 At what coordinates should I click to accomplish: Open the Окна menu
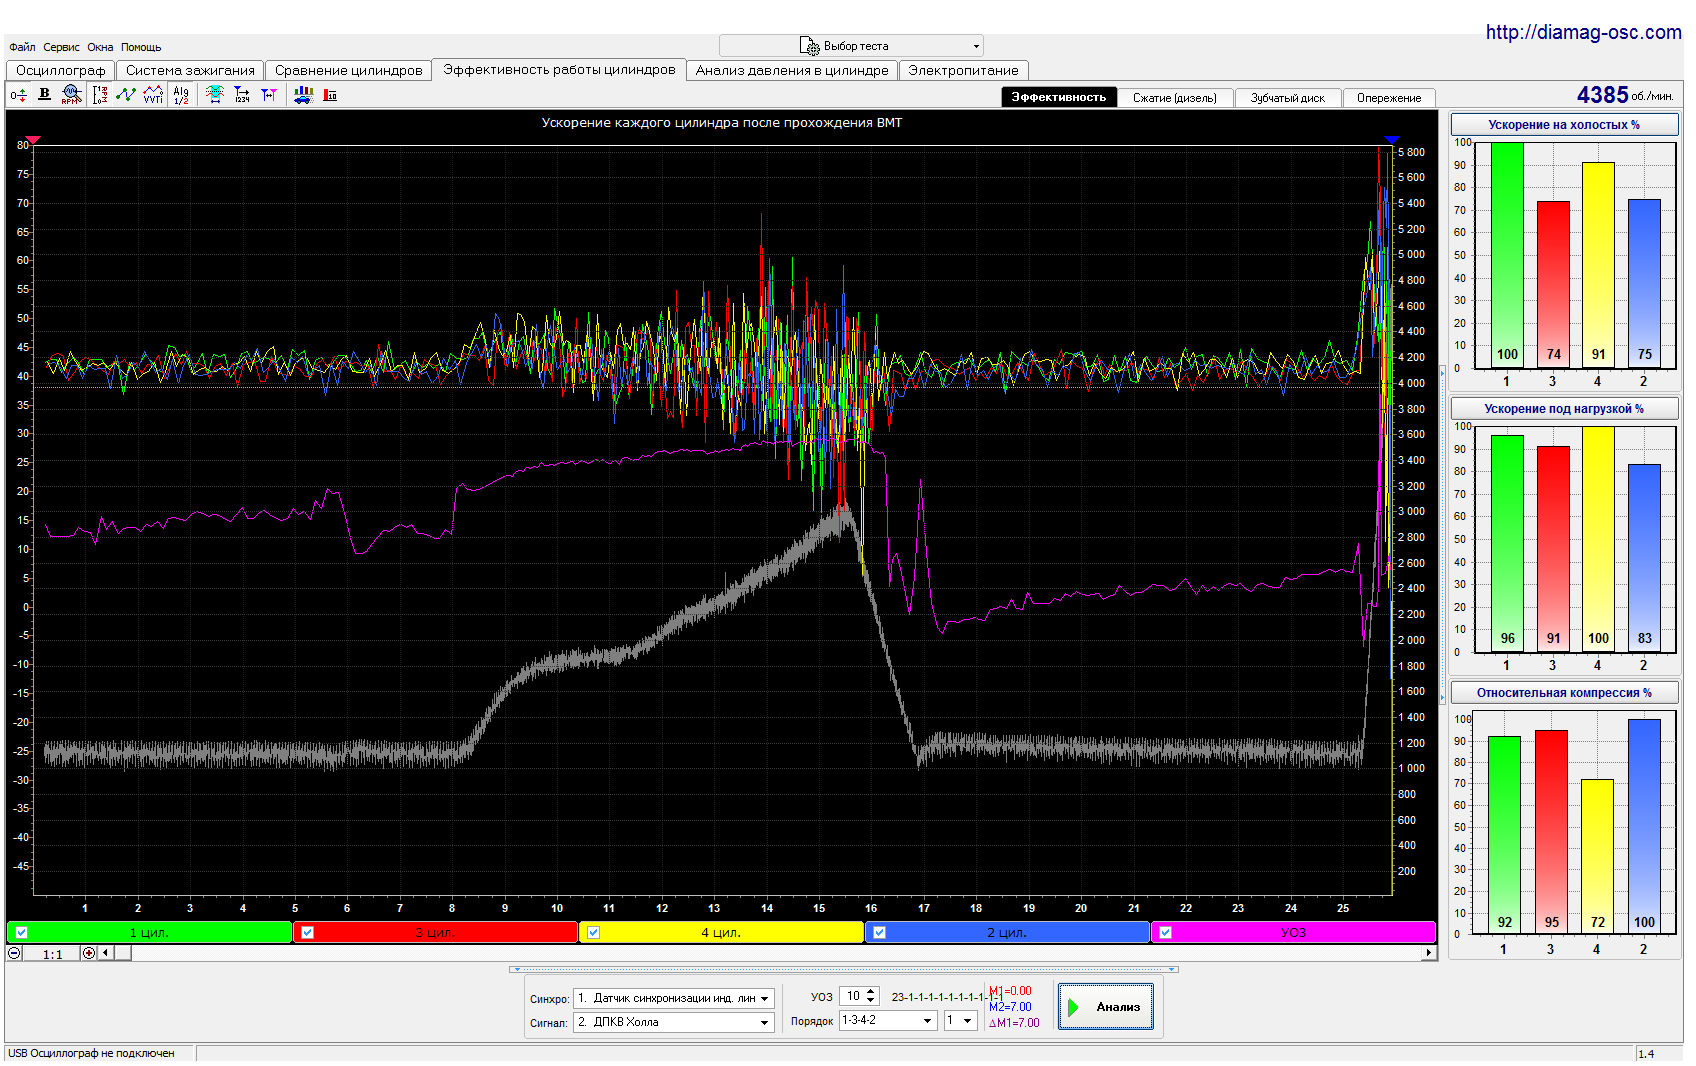(100, 47)
